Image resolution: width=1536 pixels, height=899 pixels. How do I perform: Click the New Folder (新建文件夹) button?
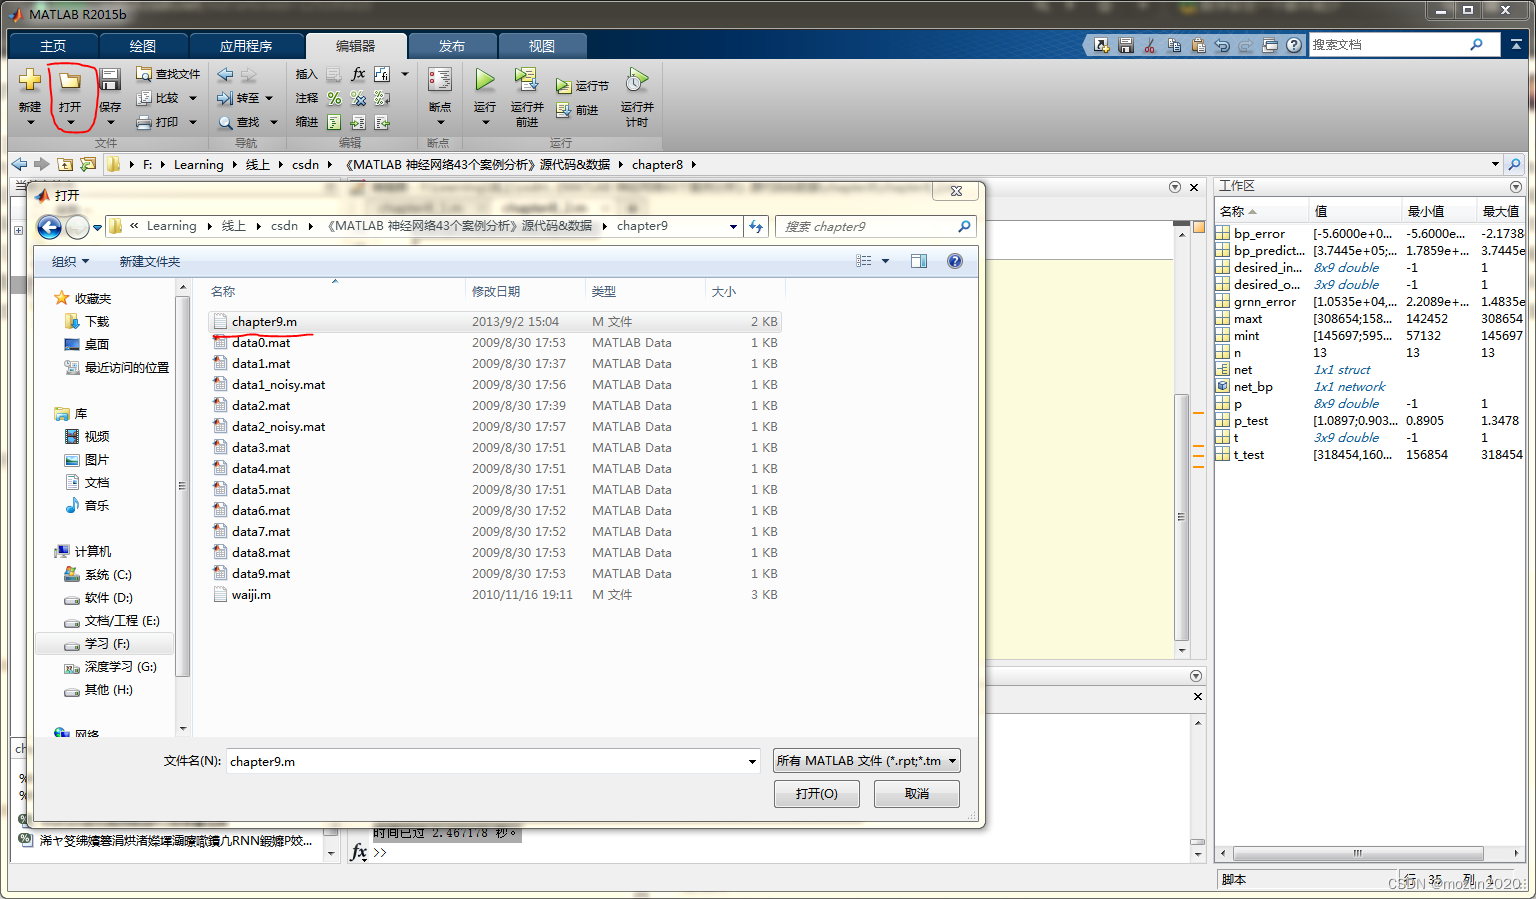click(150, 261)
